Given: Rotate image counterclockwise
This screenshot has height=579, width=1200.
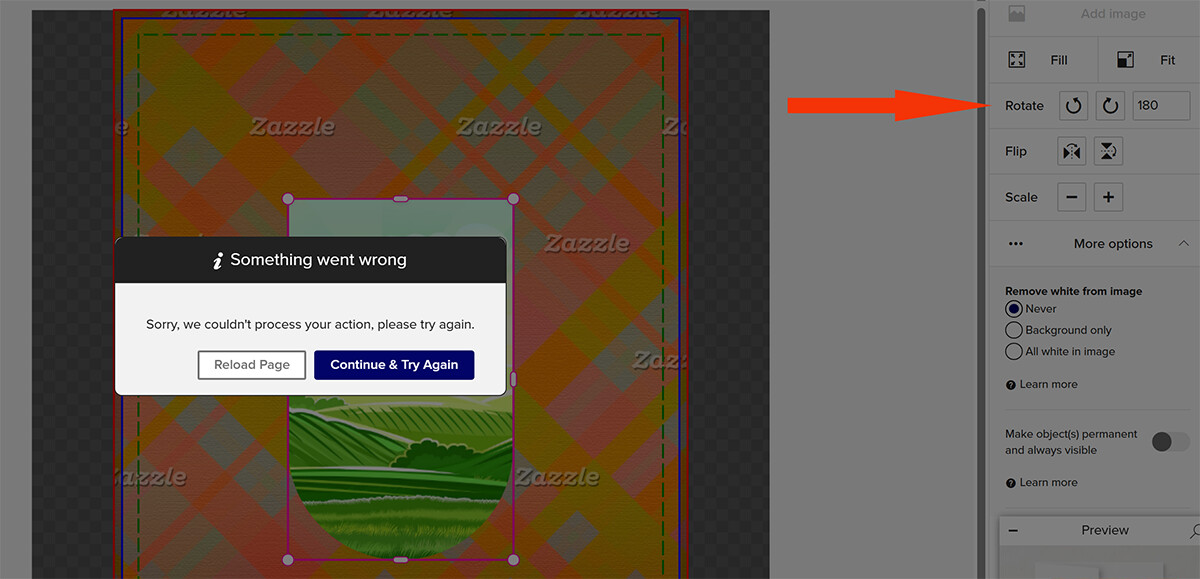Looking at the screenshot, I should 1073,106.
